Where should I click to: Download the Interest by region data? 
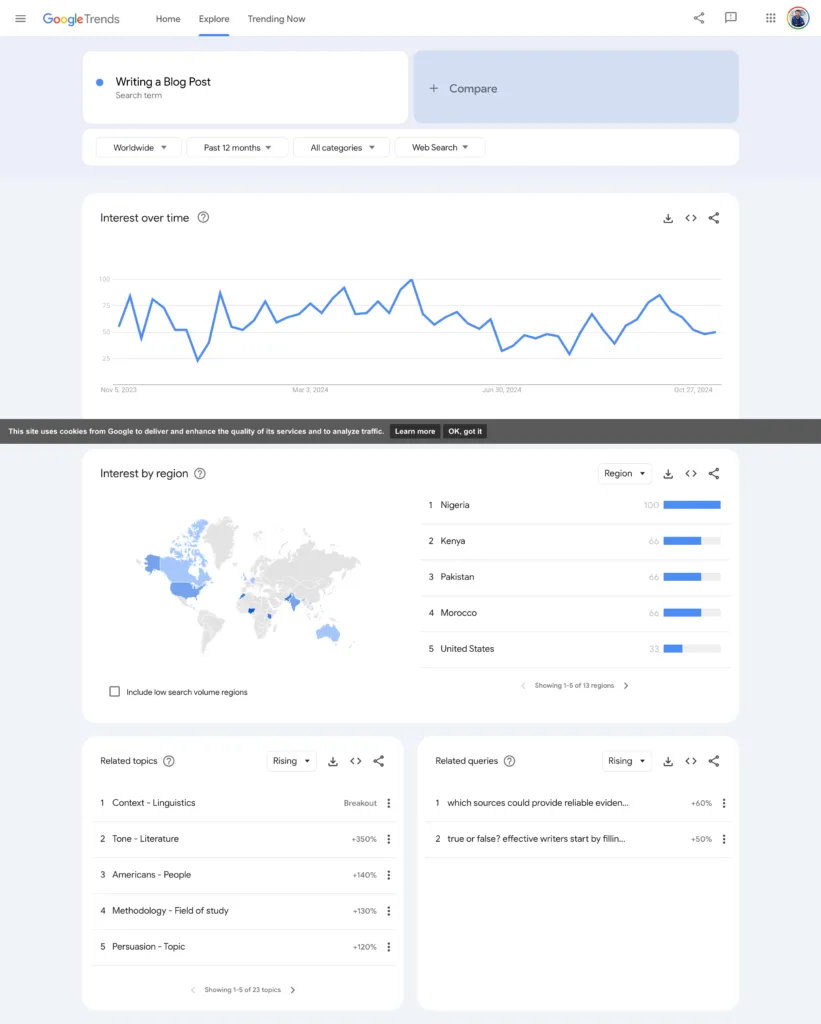[x=668, y=473]
